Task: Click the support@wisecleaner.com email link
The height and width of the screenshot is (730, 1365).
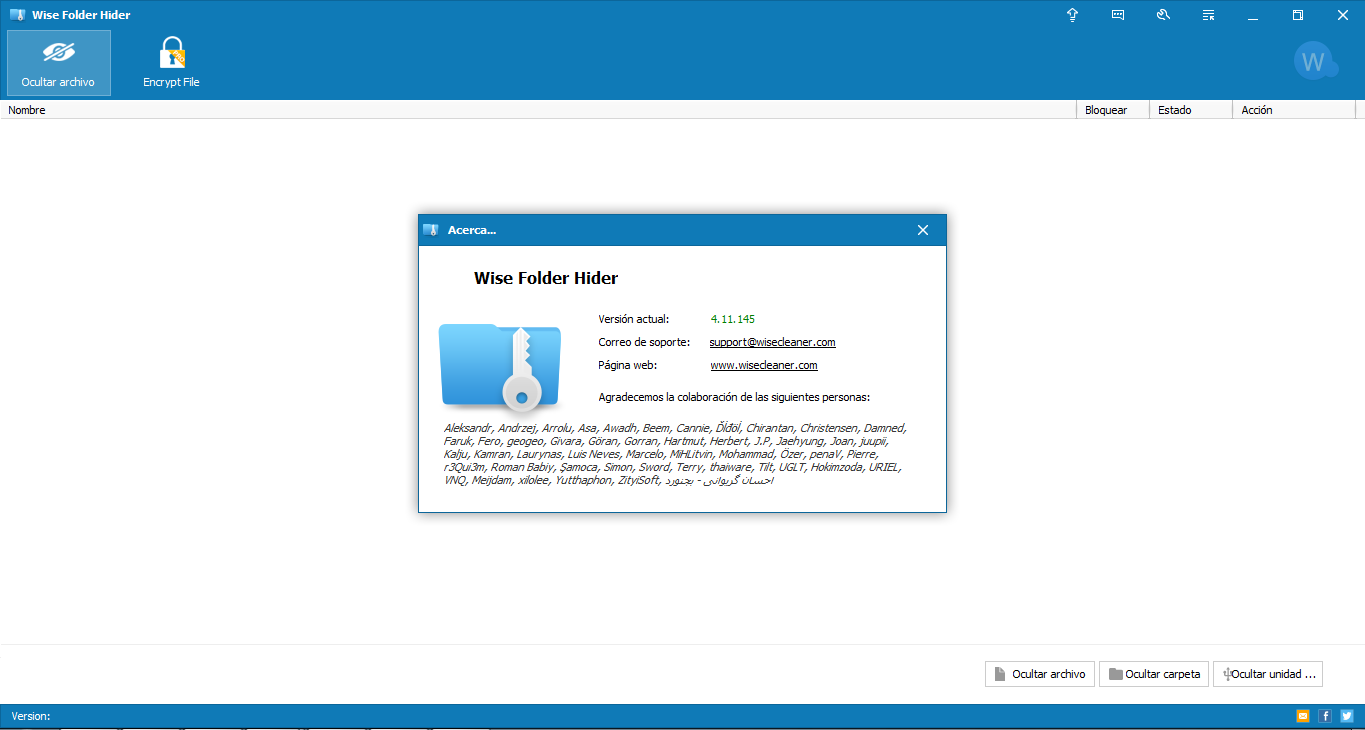Action: 773,342
